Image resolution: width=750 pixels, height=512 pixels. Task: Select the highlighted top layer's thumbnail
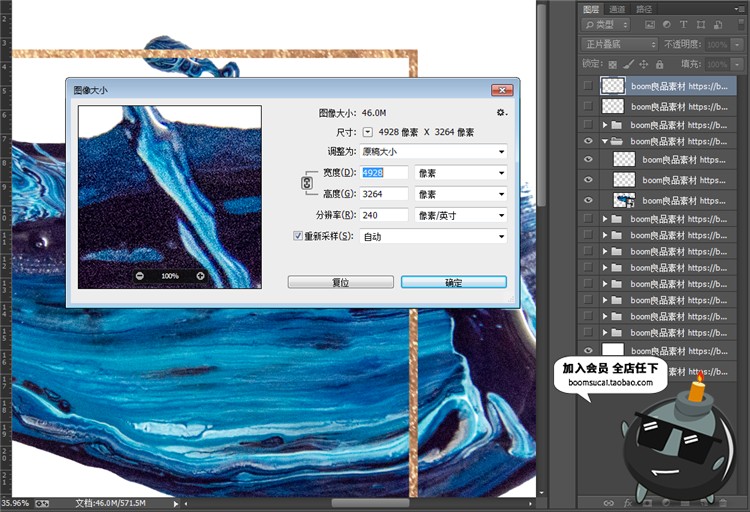coord(613,86)
